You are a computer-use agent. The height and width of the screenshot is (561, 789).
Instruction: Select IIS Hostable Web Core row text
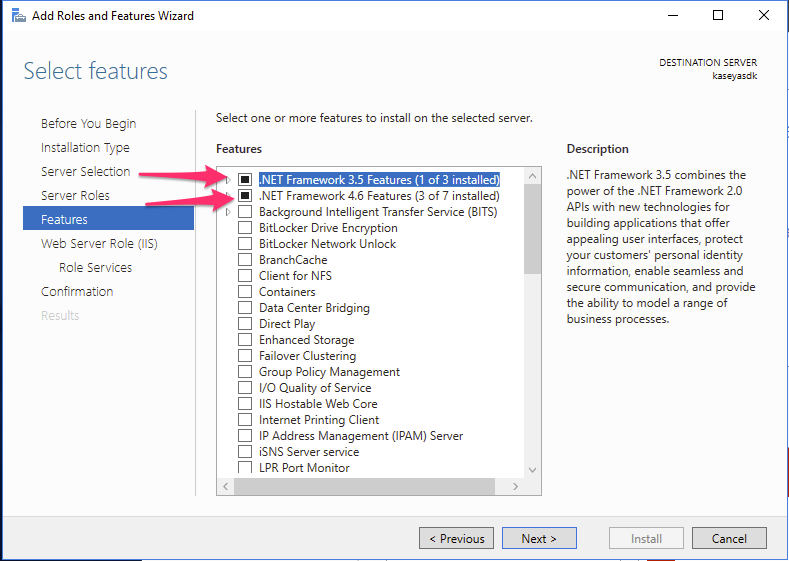[x=318, y=404]
